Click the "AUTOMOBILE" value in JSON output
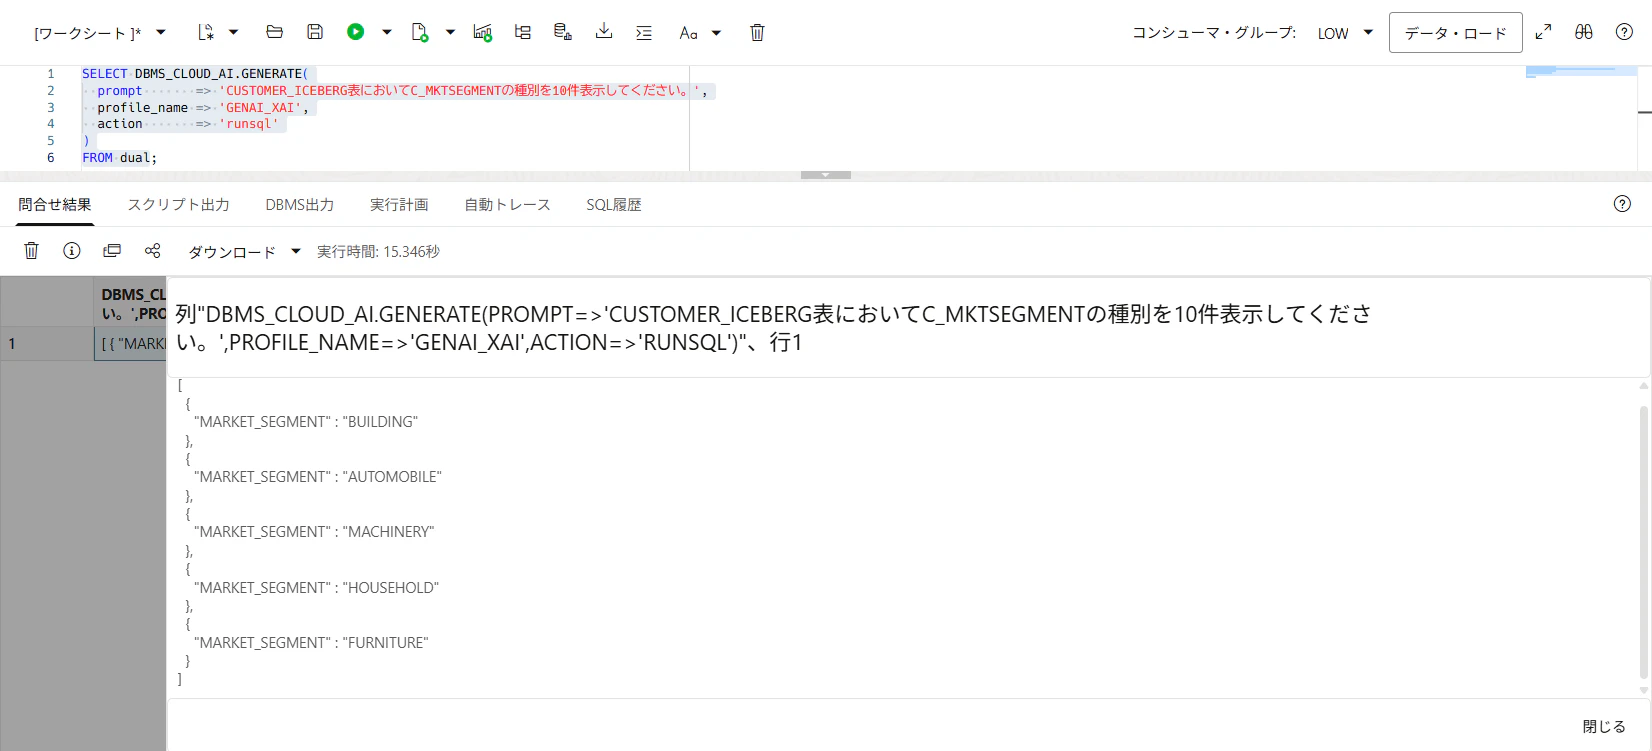Viewport: 1652px width, 751px height. 392,477
